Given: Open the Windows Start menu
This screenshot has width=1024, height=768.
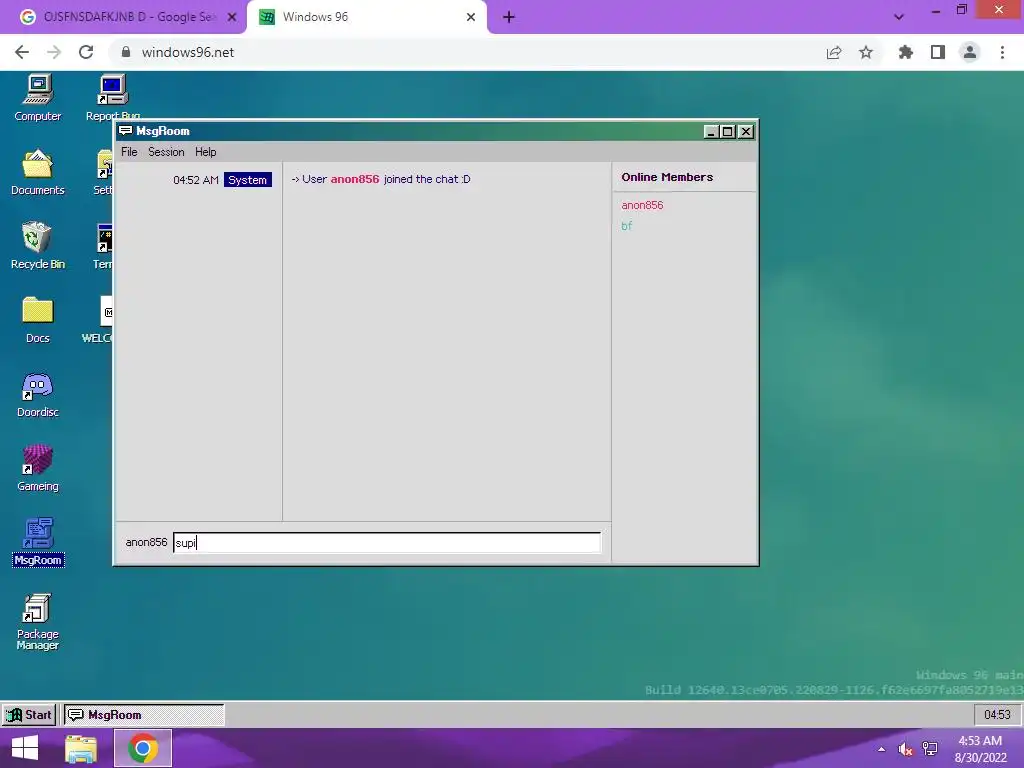Looking at the screenshot, I should 25,748.
